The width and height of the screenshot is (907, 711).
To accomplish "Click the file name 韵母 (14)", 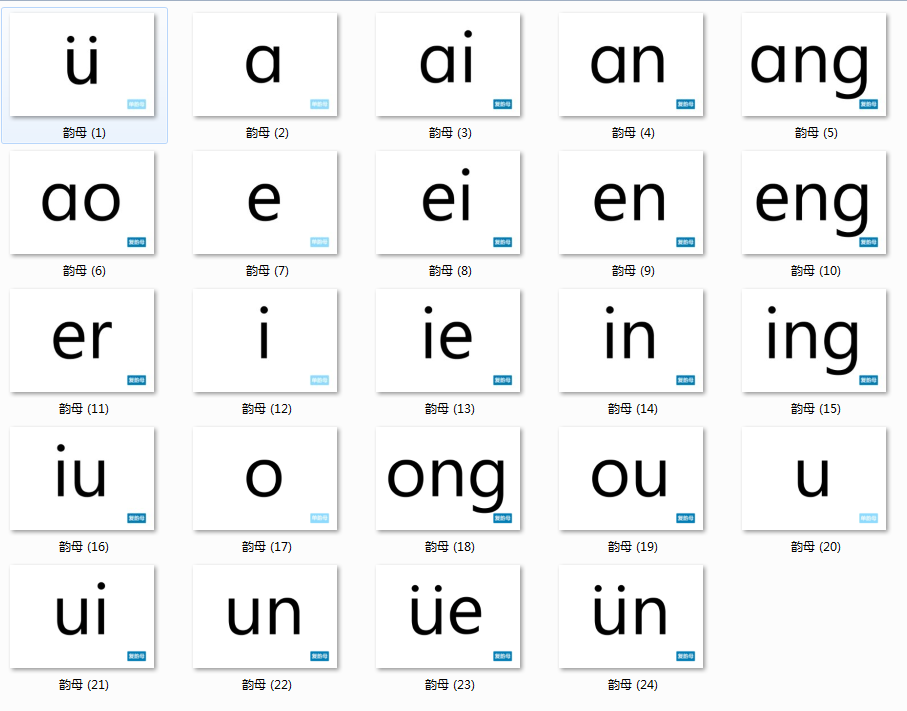I will (x=633, y=408).
